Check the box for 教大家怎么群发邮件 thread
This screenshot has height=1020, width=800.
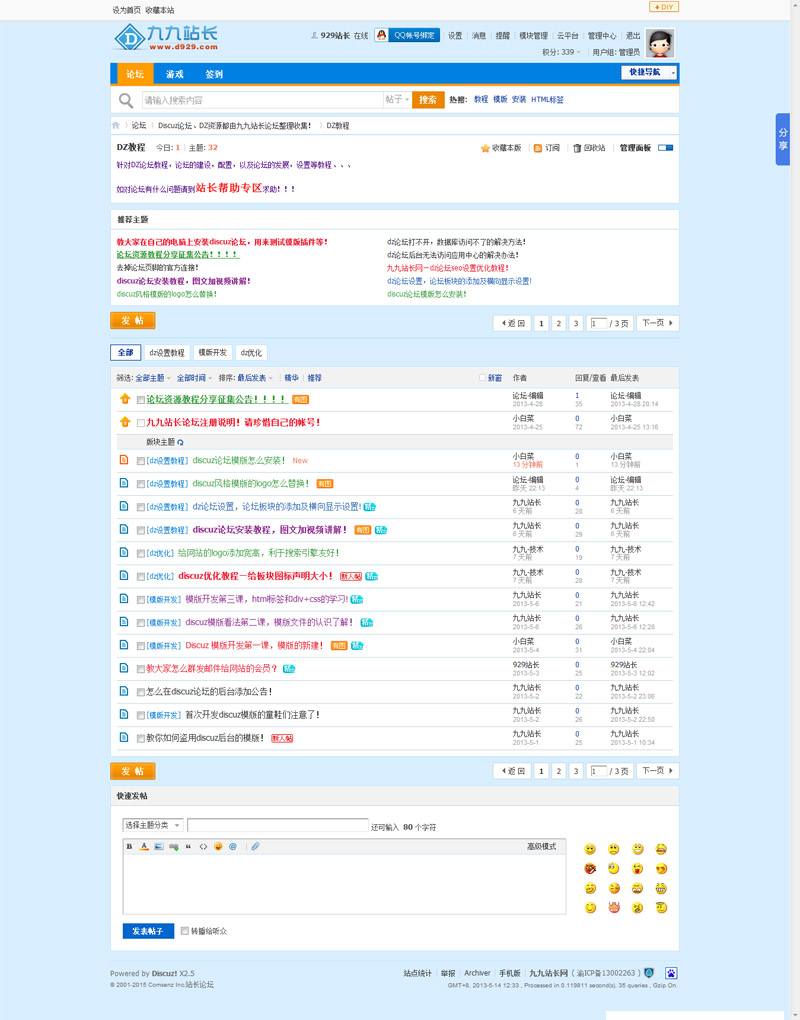pos(140,669)
